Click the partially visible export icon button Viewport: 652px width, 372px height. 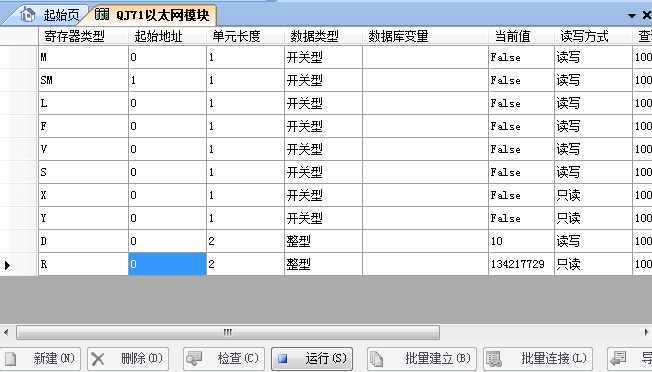tap(630, 359)
